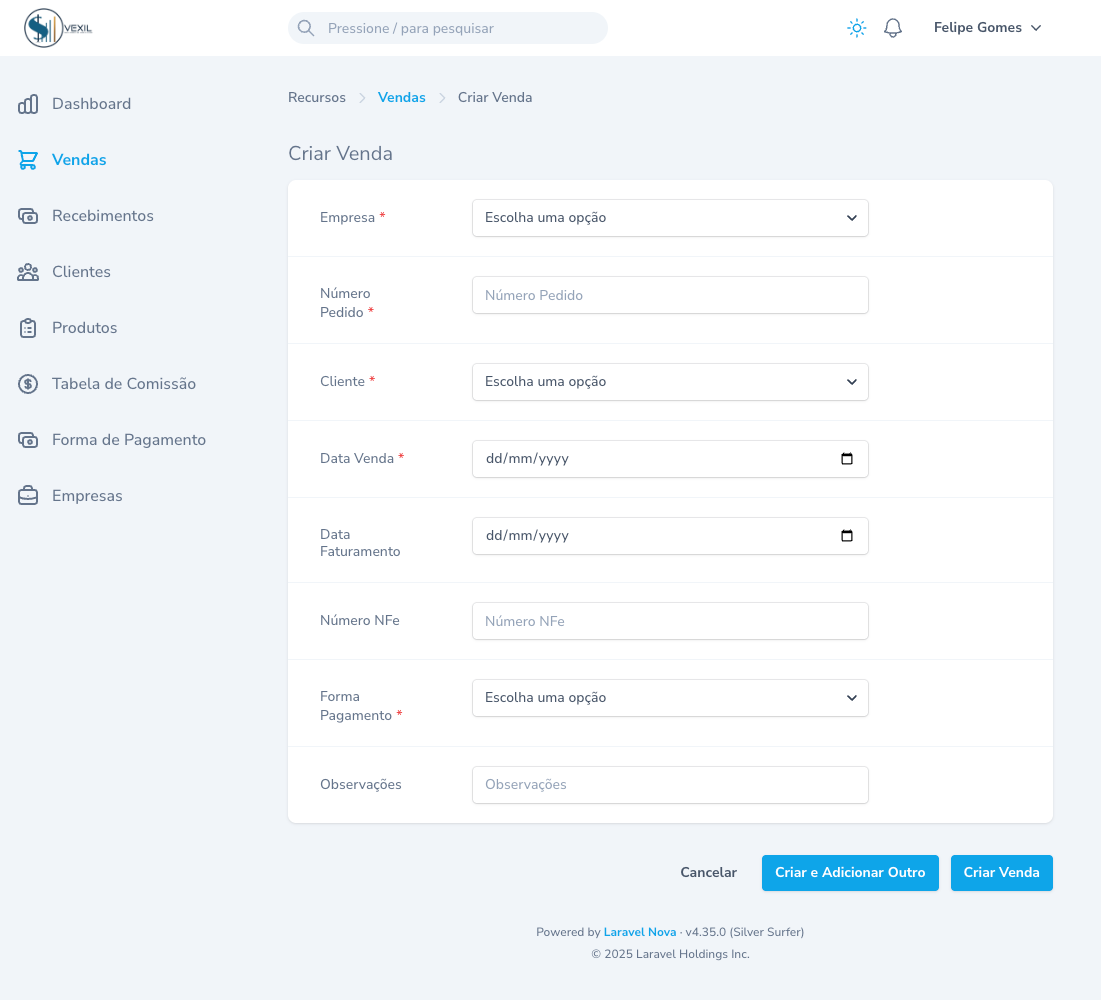Expand the Empresa dropdown
This screenshot has width=1101, height=1000.
[670, 218]
